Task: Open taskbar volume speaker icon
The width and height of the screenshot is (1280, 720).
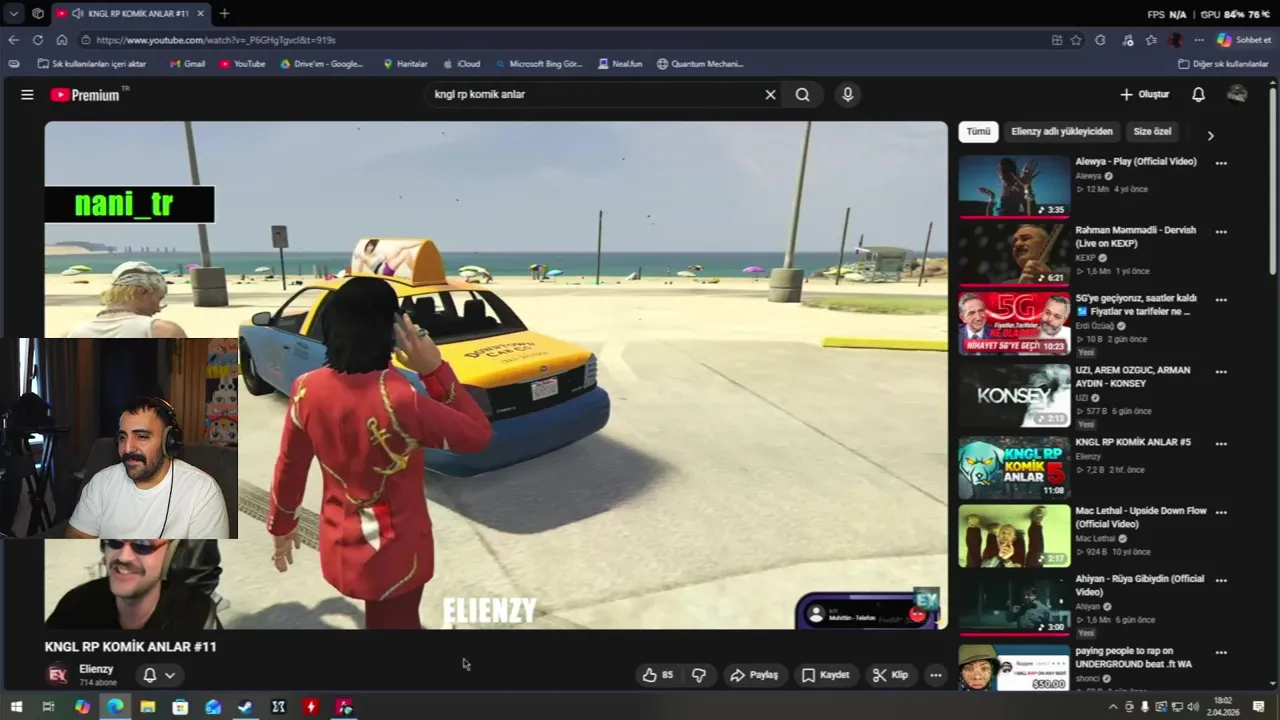Action: tap(1193, 707)
